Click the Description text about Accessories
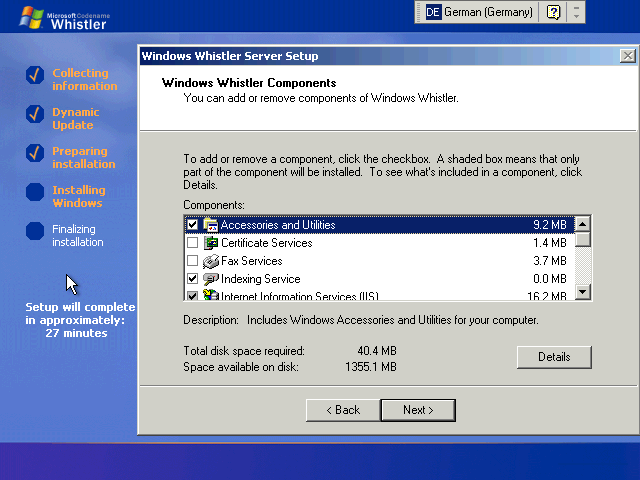 (392, 320)
